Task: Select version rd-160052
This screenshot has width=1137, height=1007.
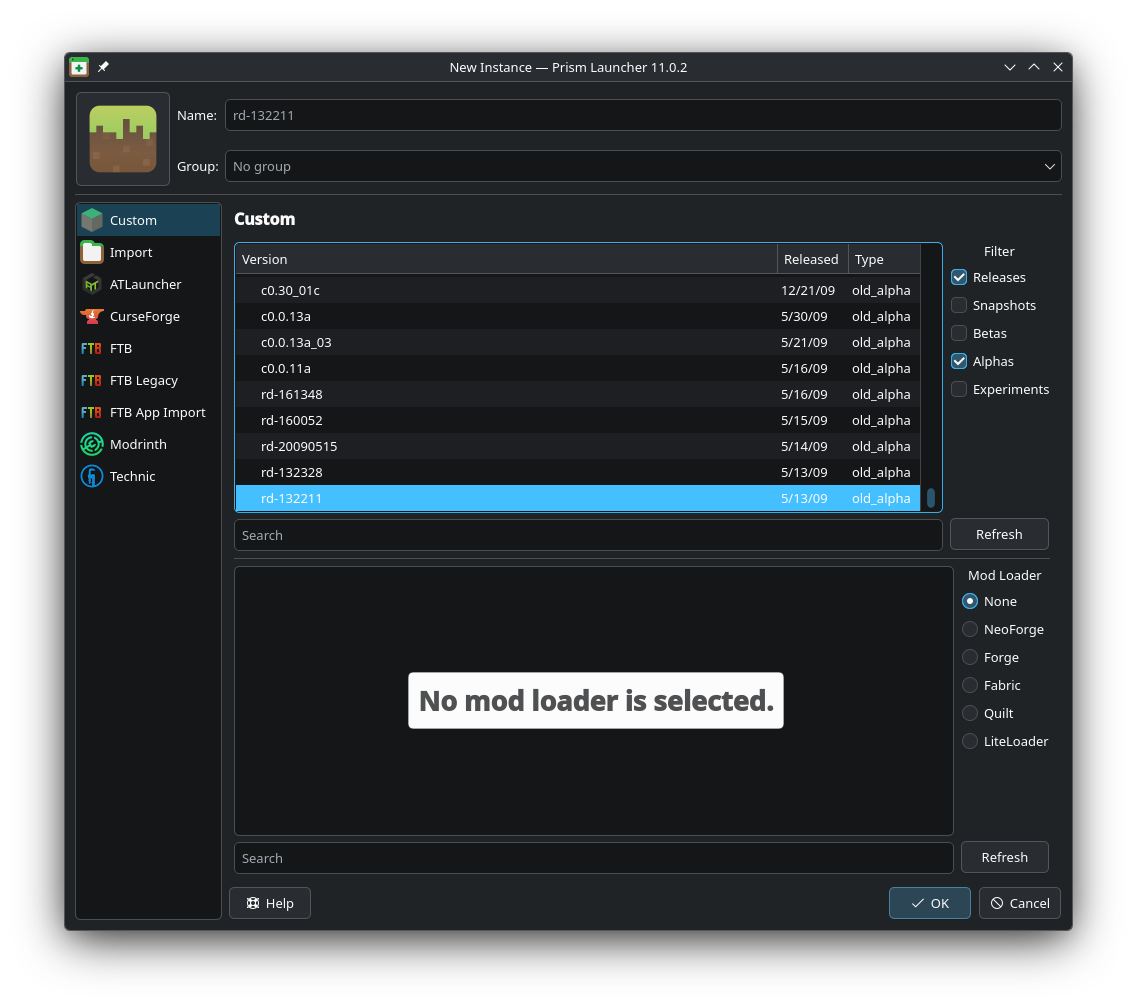Action: [x=578, y=420]
